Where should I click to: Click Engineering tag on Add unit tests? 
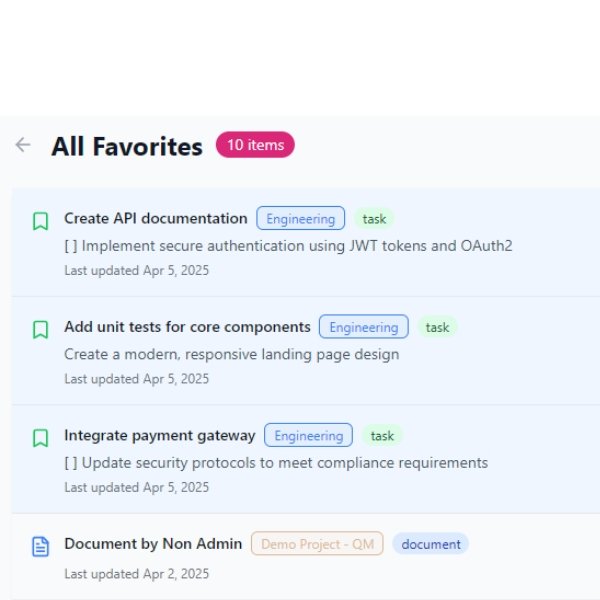click(x=364, y=327)
